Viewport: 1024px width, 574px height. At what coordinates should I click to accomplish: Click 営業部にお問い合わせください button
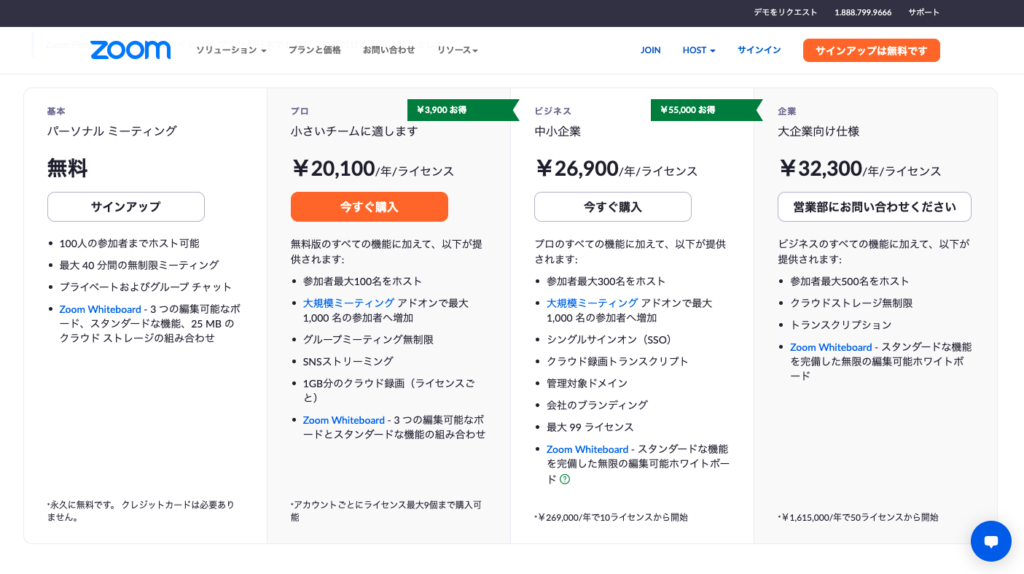click(x=874, y=207)
